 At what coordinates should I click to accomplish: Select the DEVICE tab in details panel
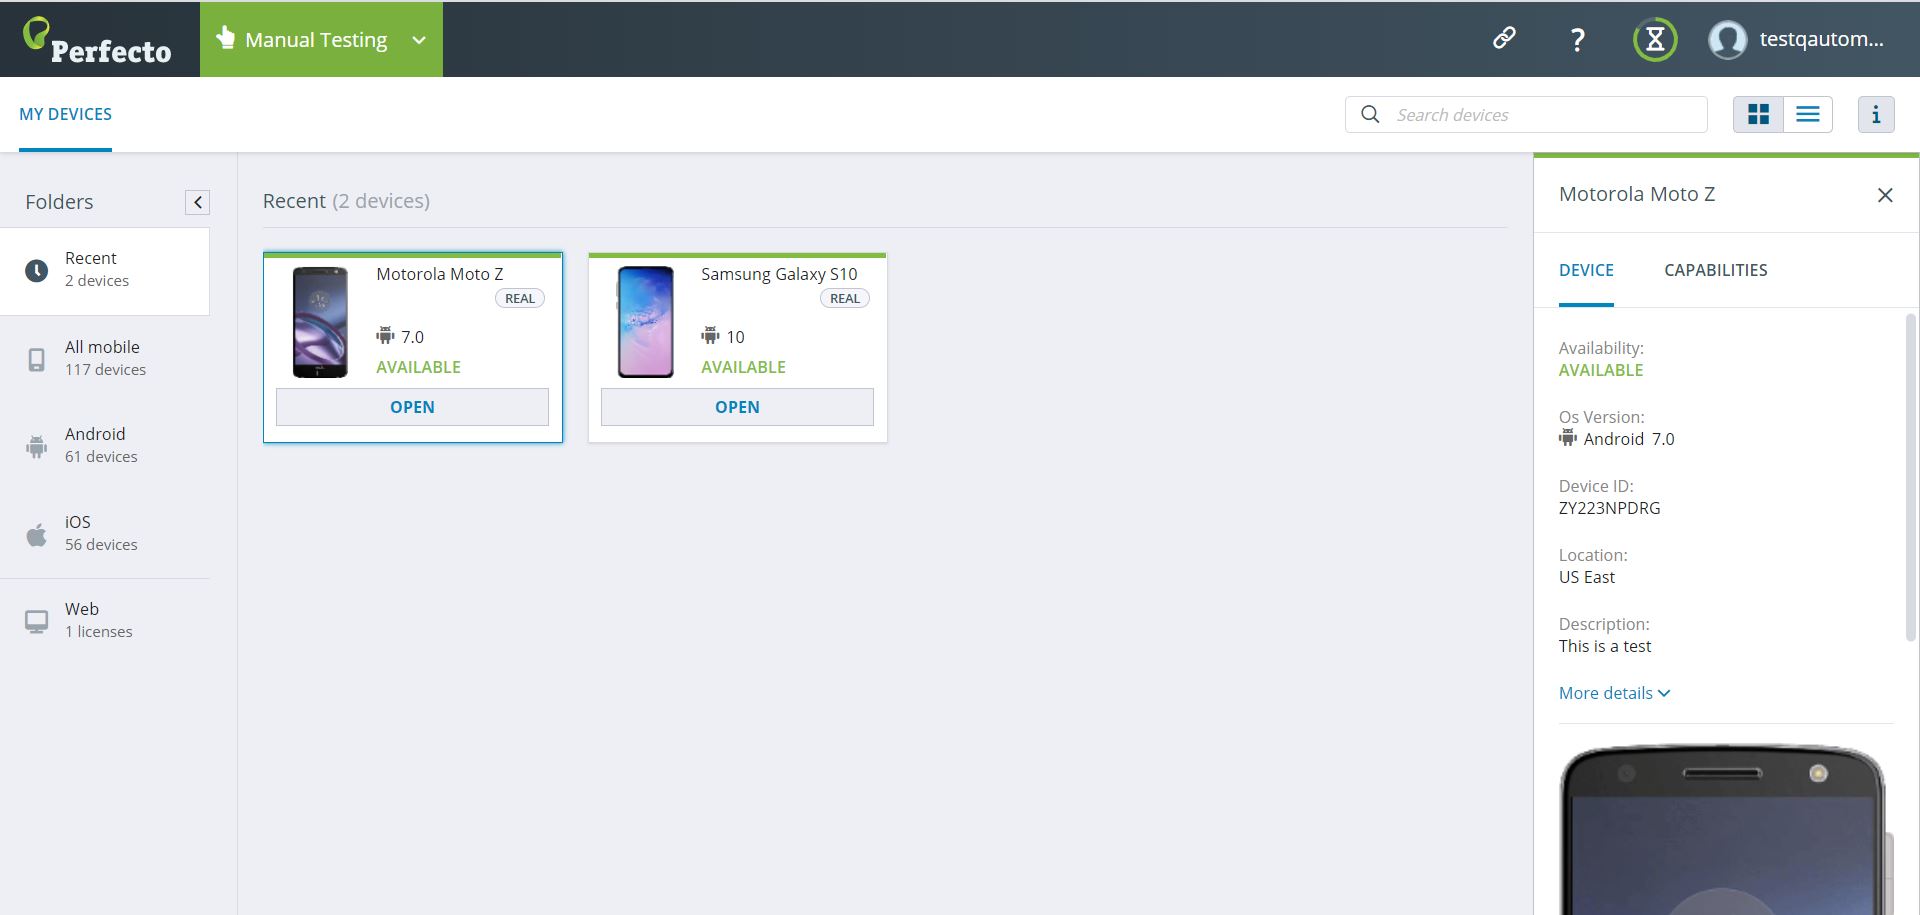coord(1586,270)
